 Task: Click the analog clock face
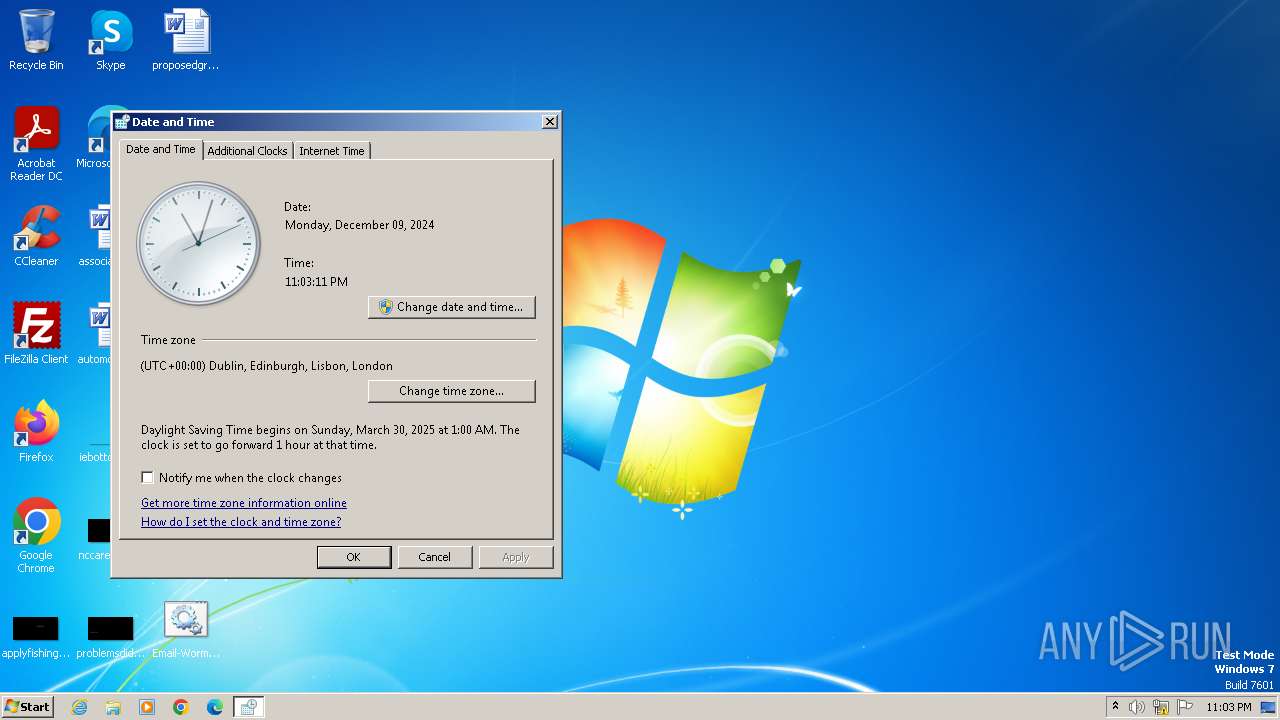[x=198, y=243]
